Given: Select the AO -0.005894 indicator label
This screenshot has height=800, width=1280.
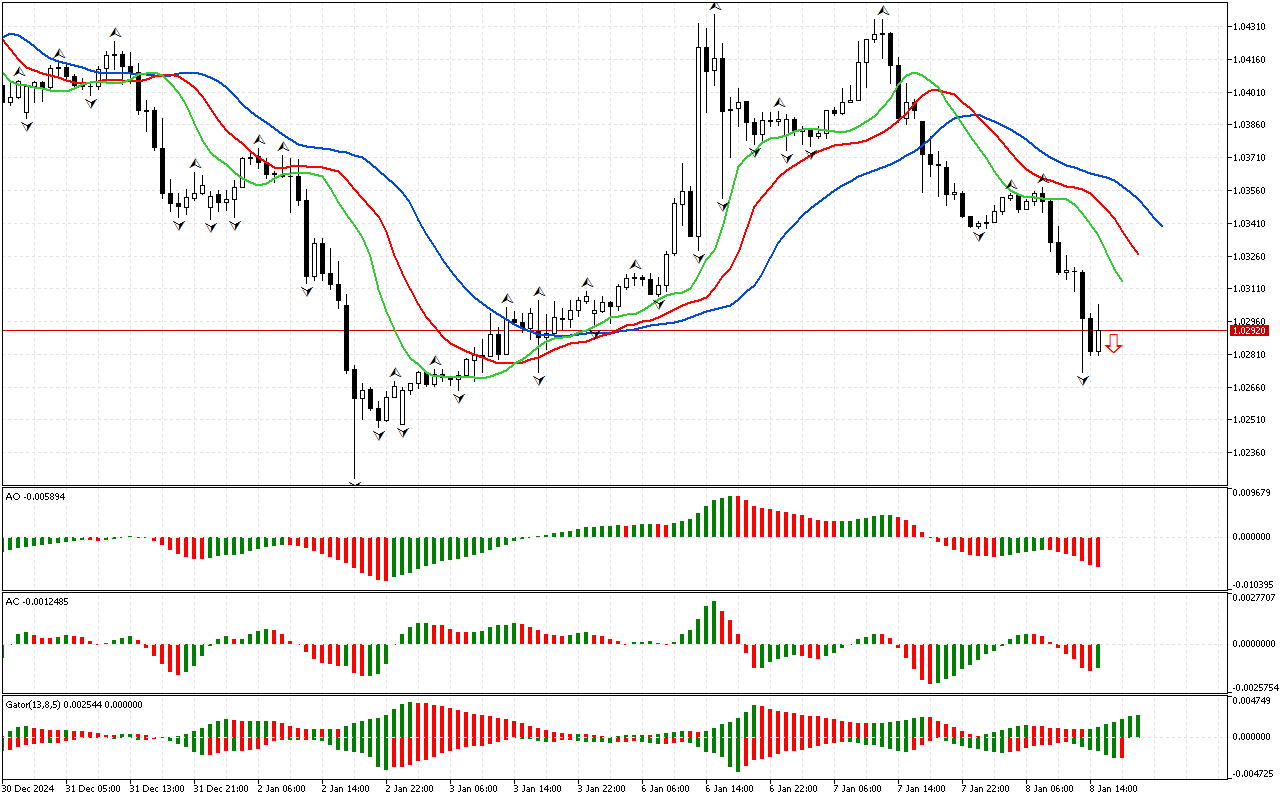Looking at the screenshot, I should (35, 497).
